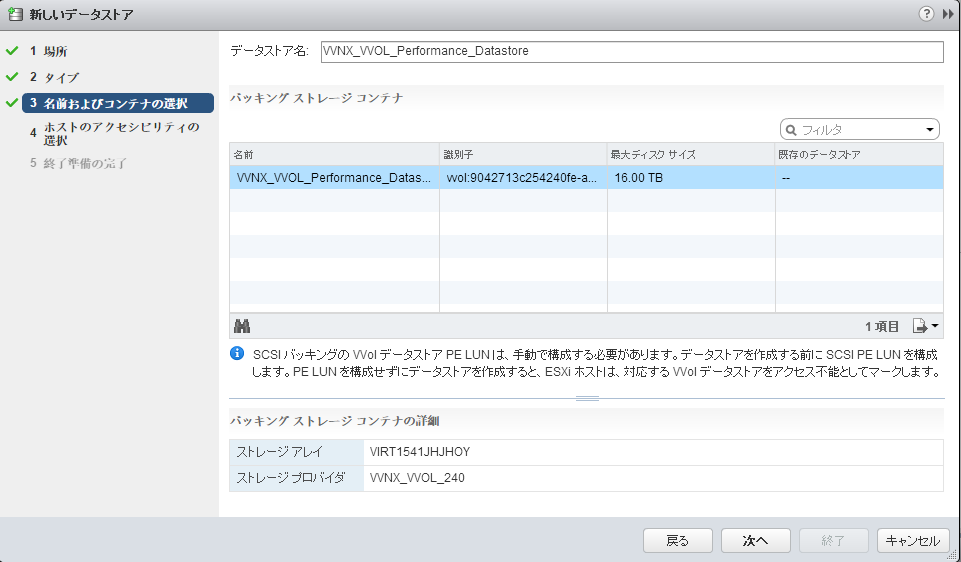The image size is (961, 562).
Task: Click the info icon beside SCSI notice
Action: 237,354
